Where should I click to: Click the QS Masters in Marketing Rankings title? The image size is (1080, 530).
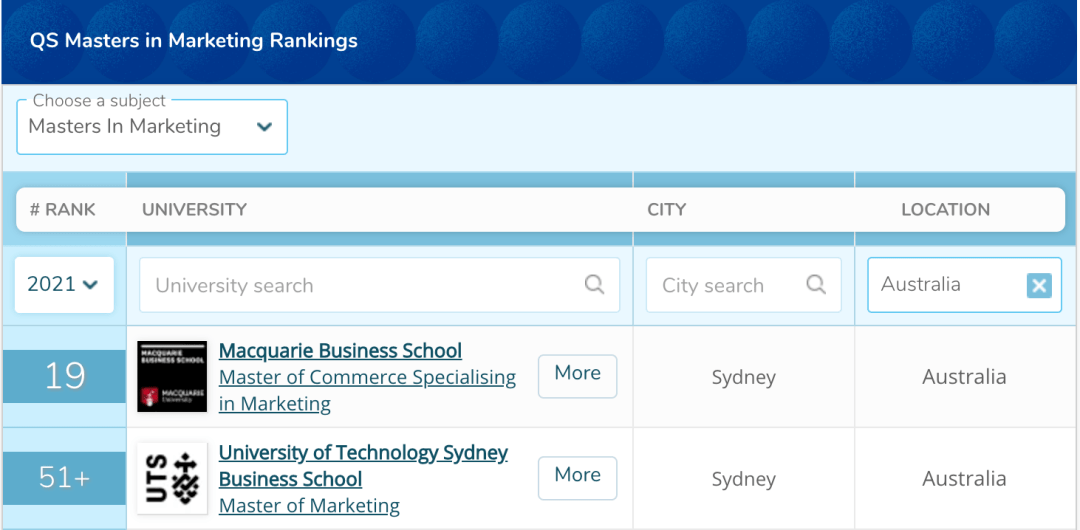pos(194,41)
